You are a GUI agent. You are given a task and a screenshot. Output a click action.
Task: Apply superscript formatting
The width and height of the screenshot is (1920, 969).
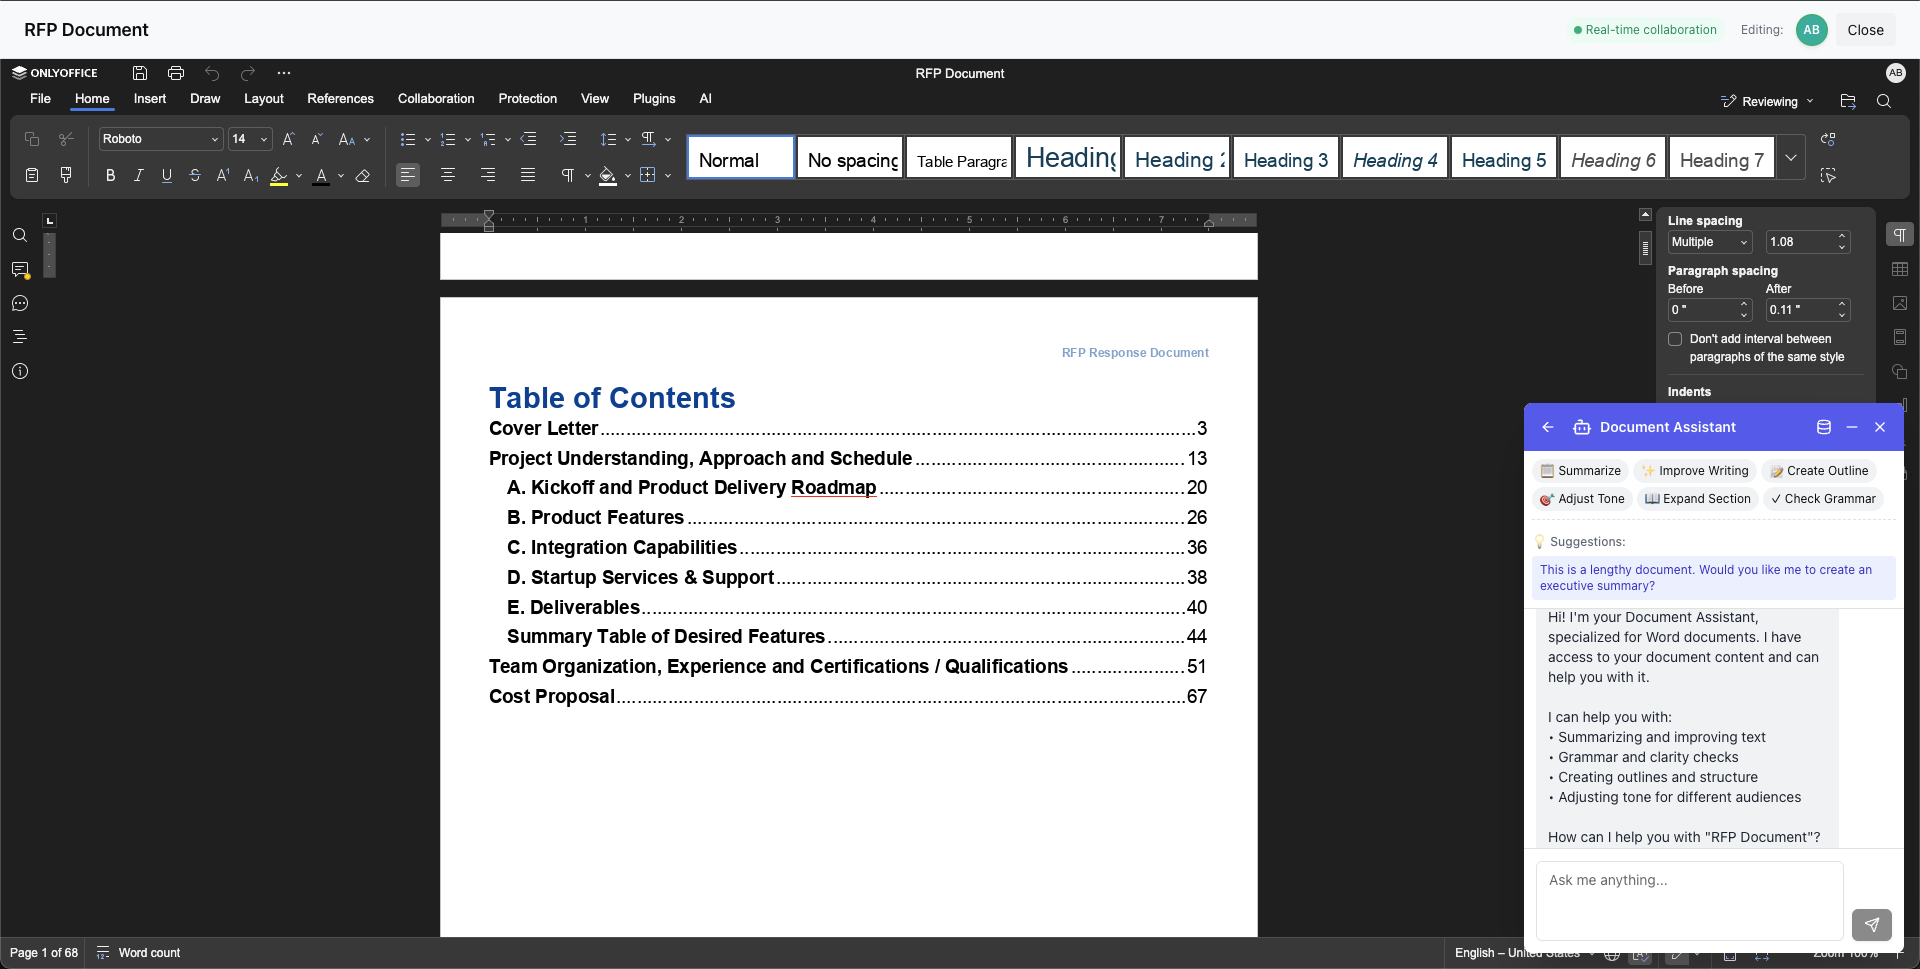(x=223, y=175)
